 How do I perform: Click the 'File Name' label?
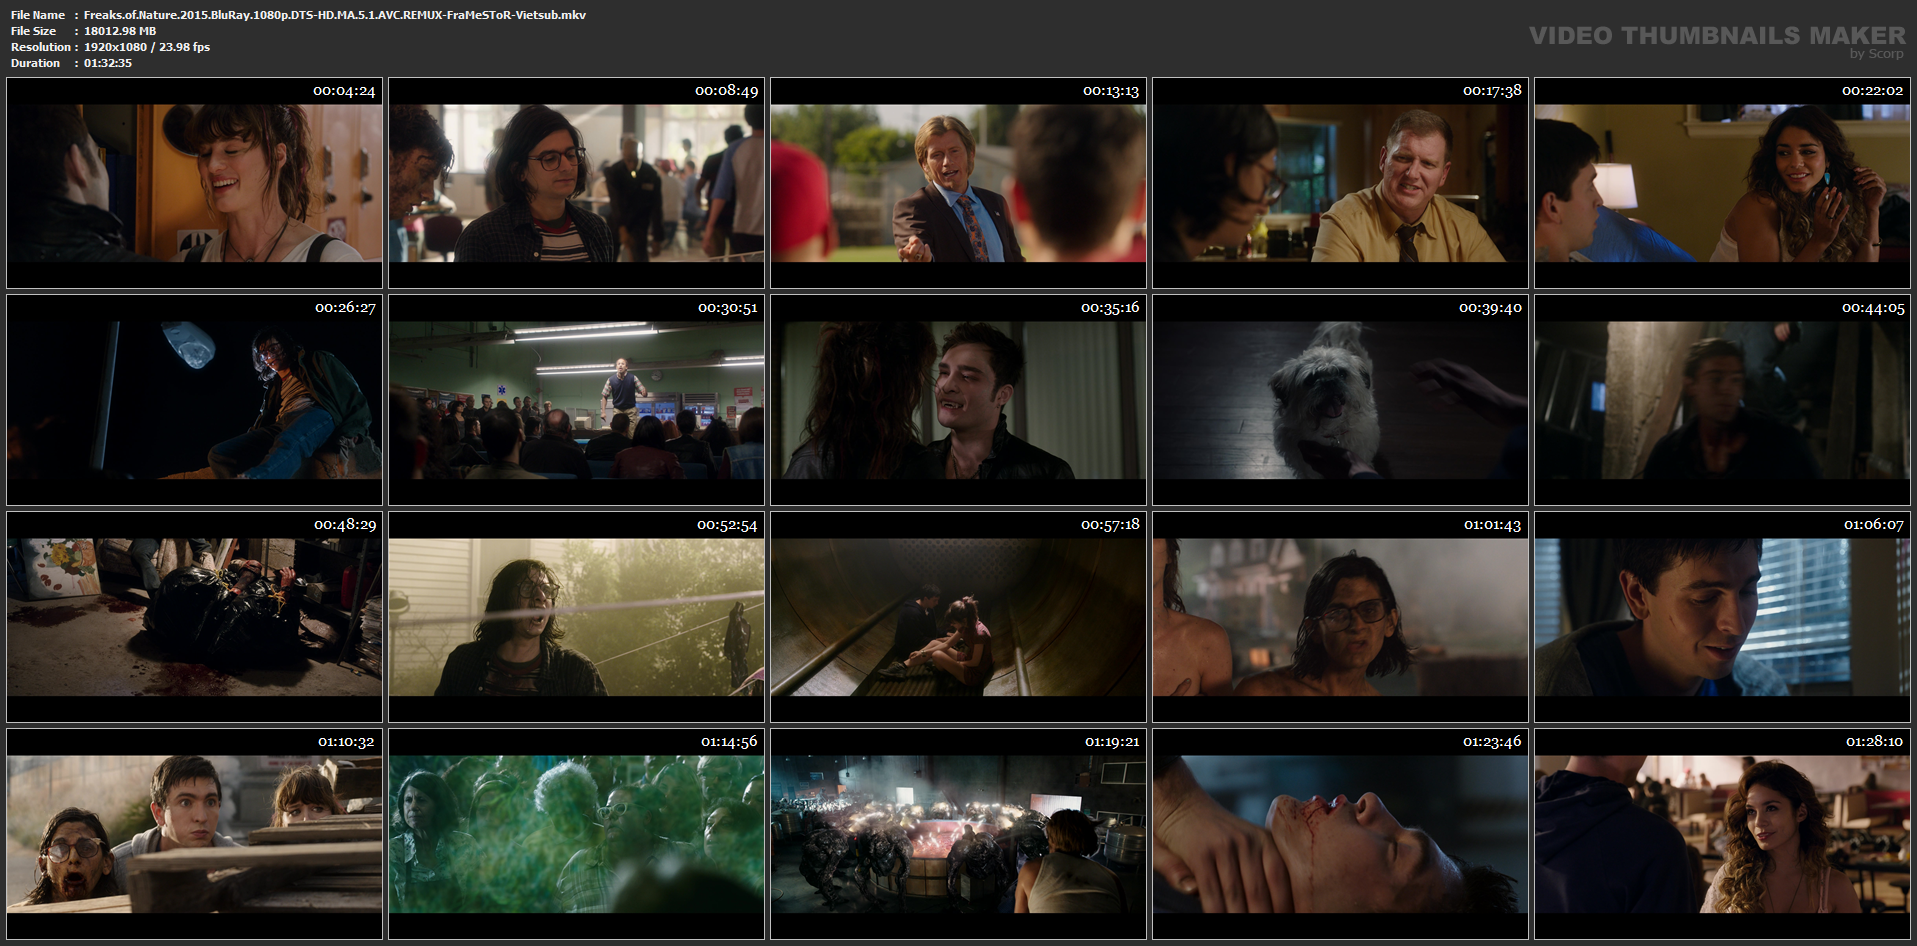point(38,15)
